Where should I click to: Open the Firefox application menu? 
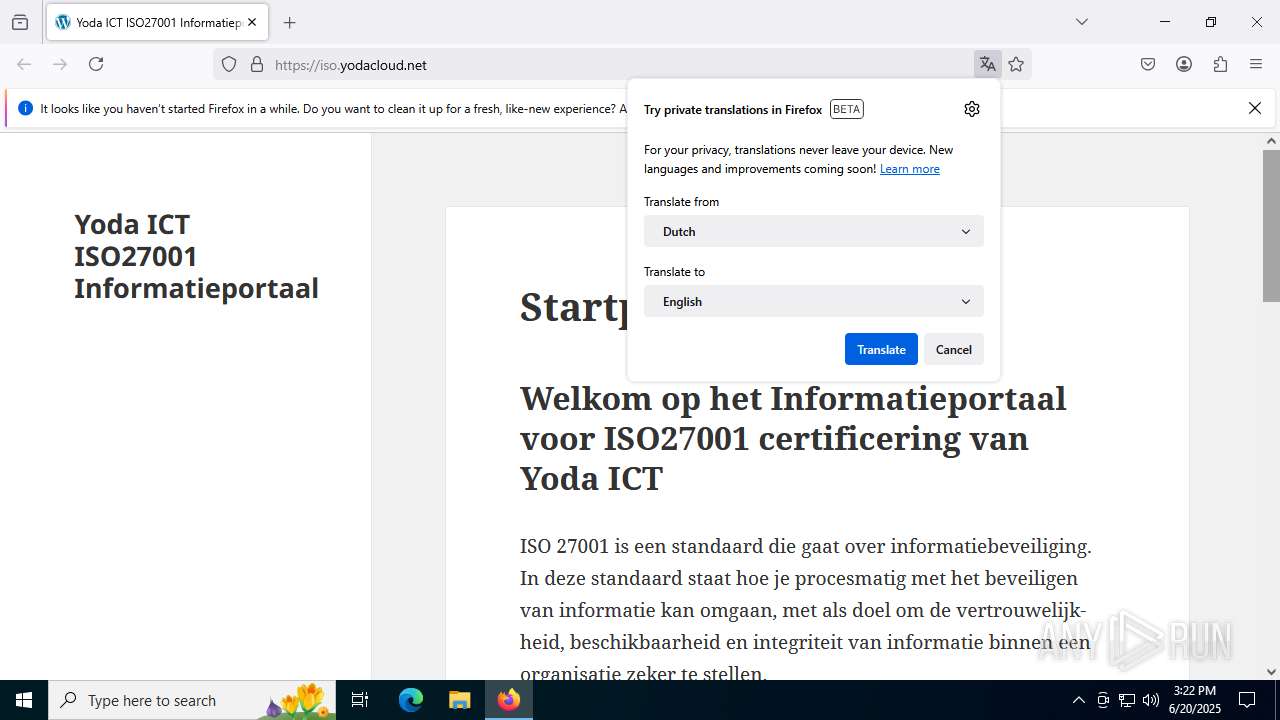1256,64
